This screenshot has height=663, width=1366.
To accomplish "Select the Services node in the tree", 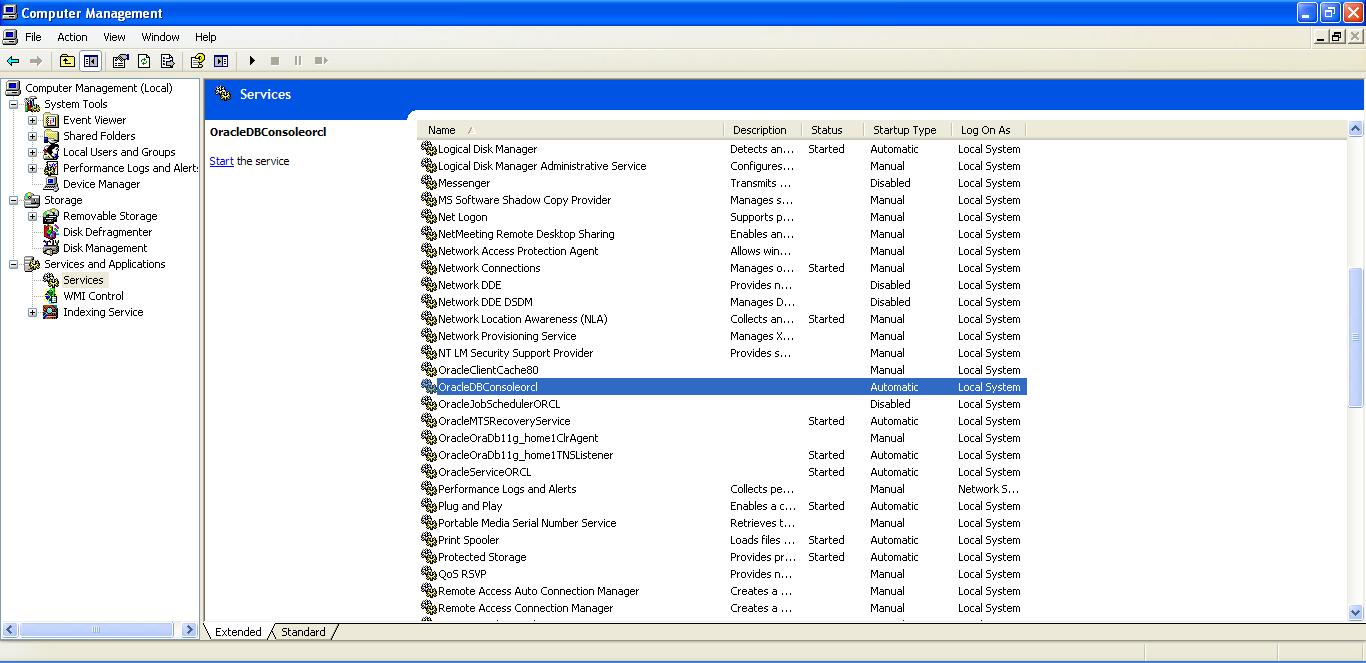I will click(83, 280).
